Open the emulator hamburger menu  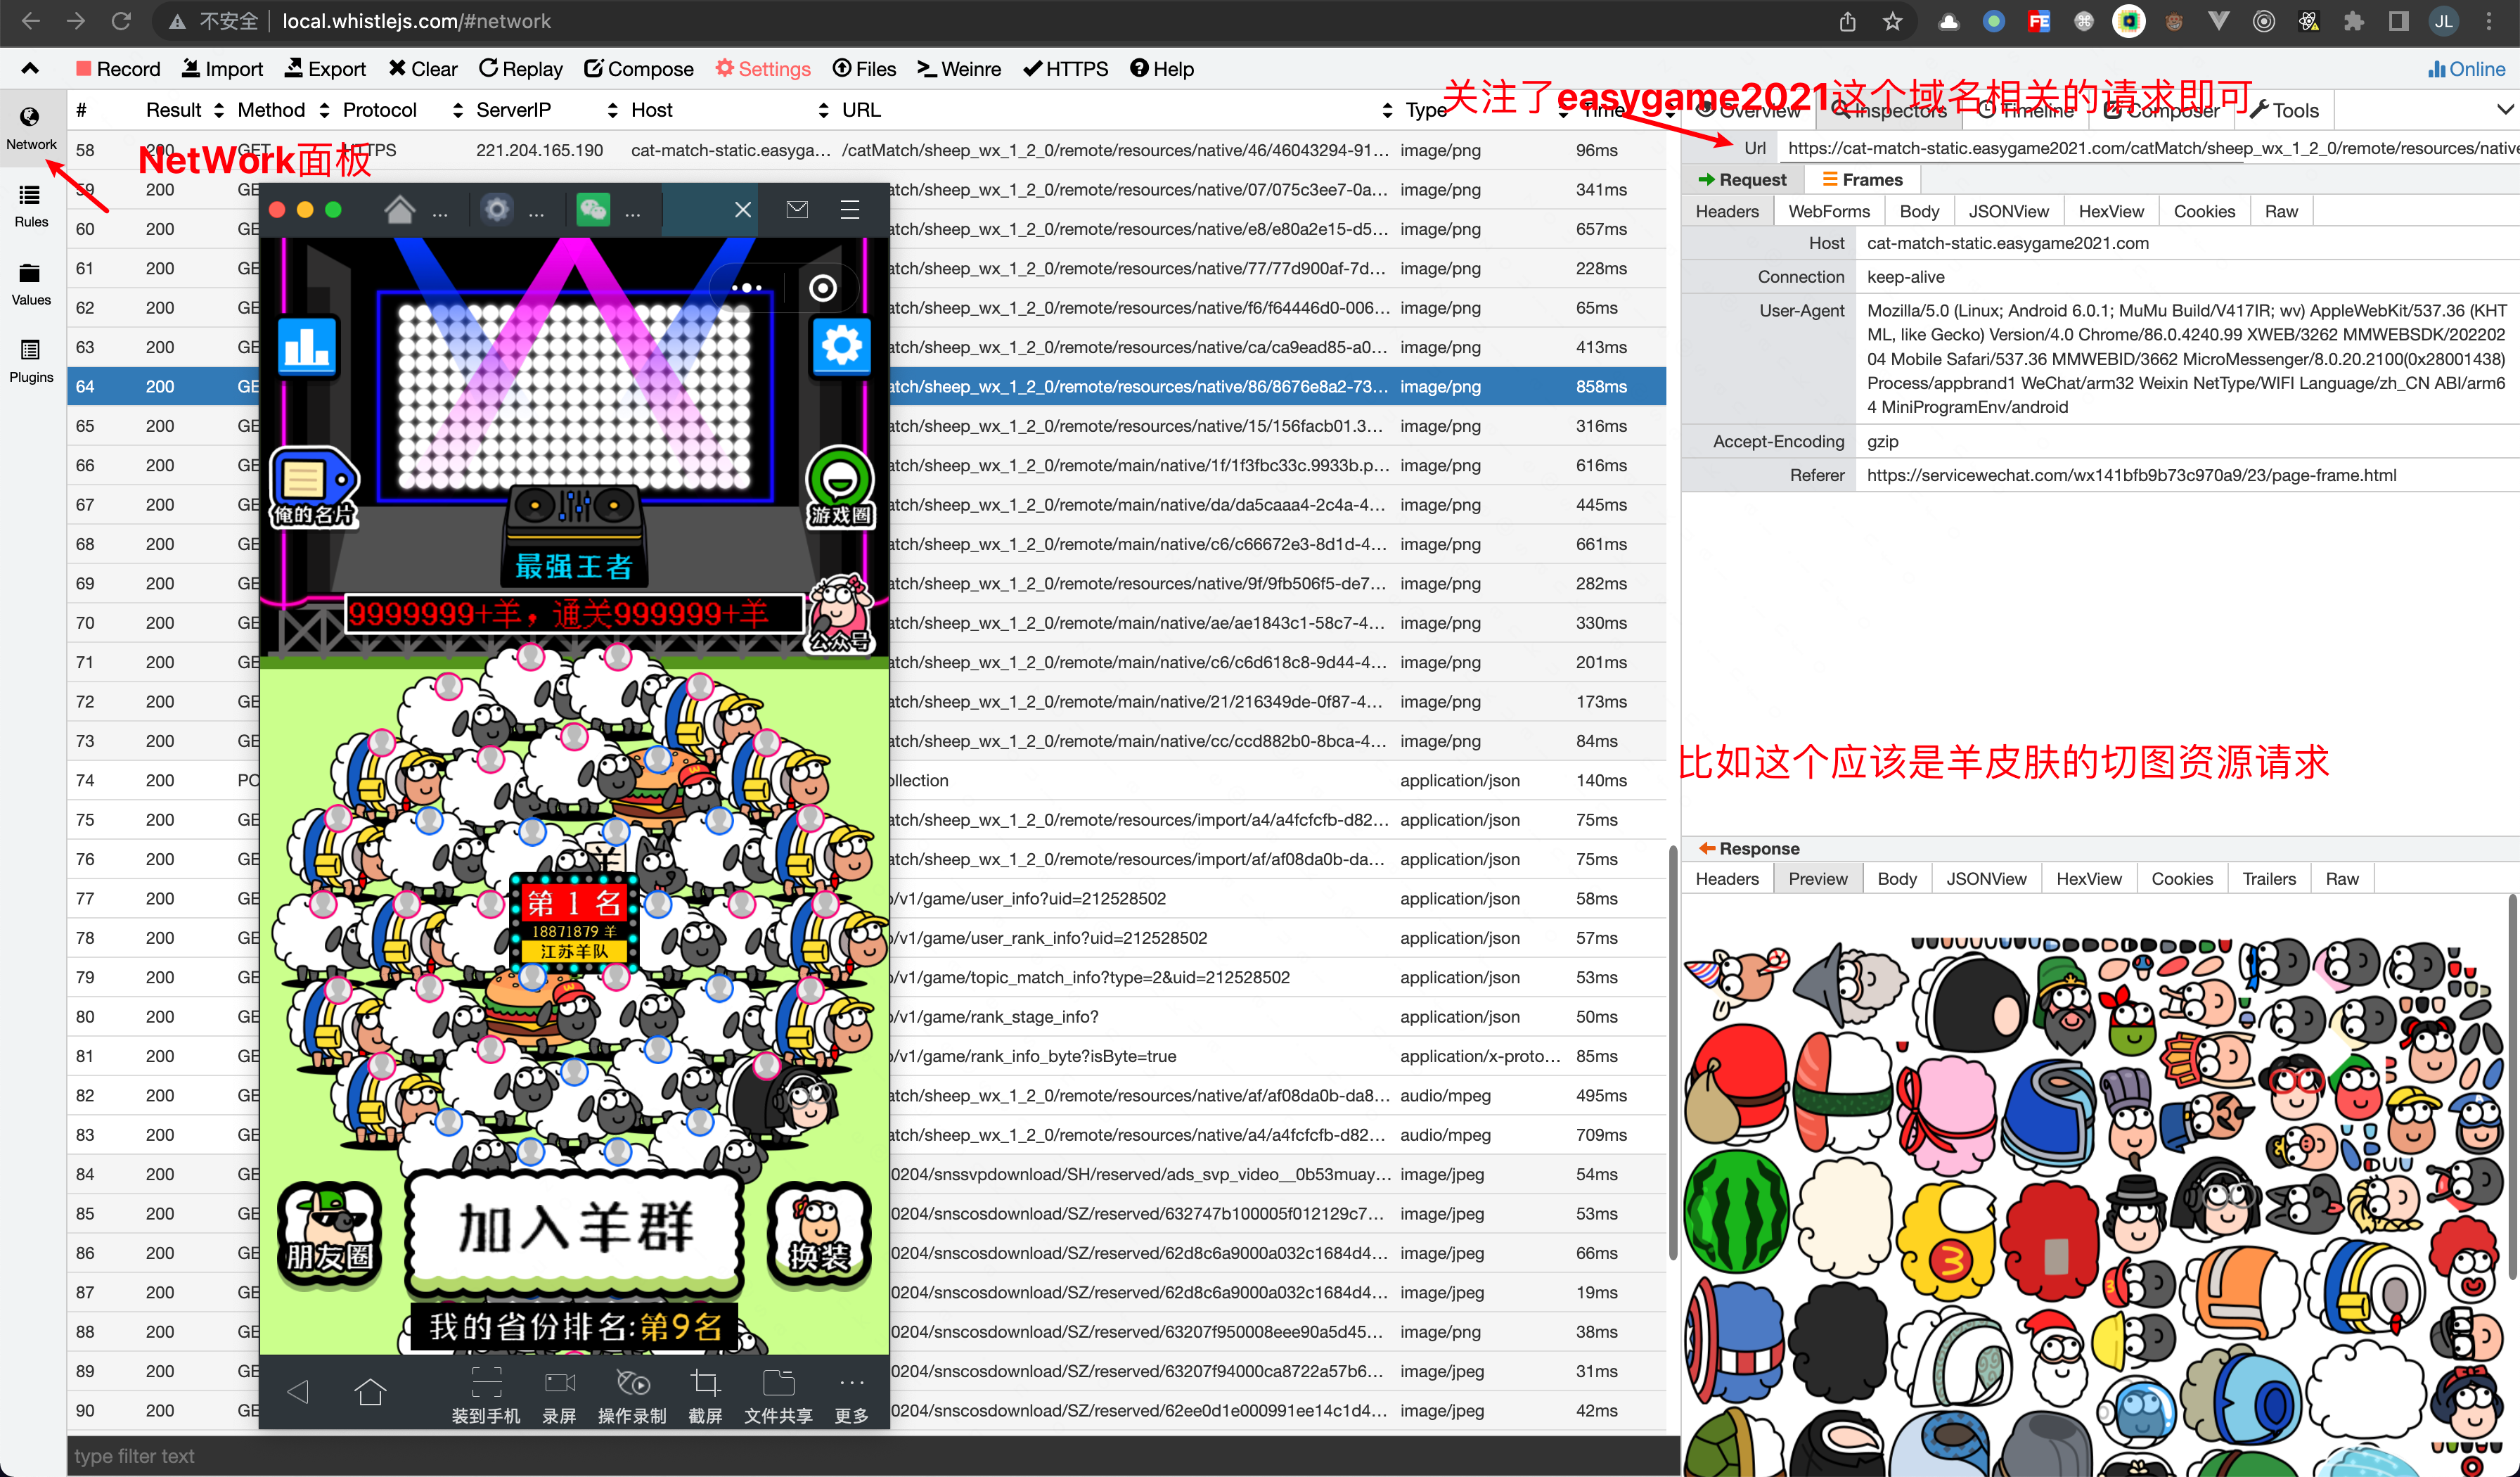coord(850,209)
